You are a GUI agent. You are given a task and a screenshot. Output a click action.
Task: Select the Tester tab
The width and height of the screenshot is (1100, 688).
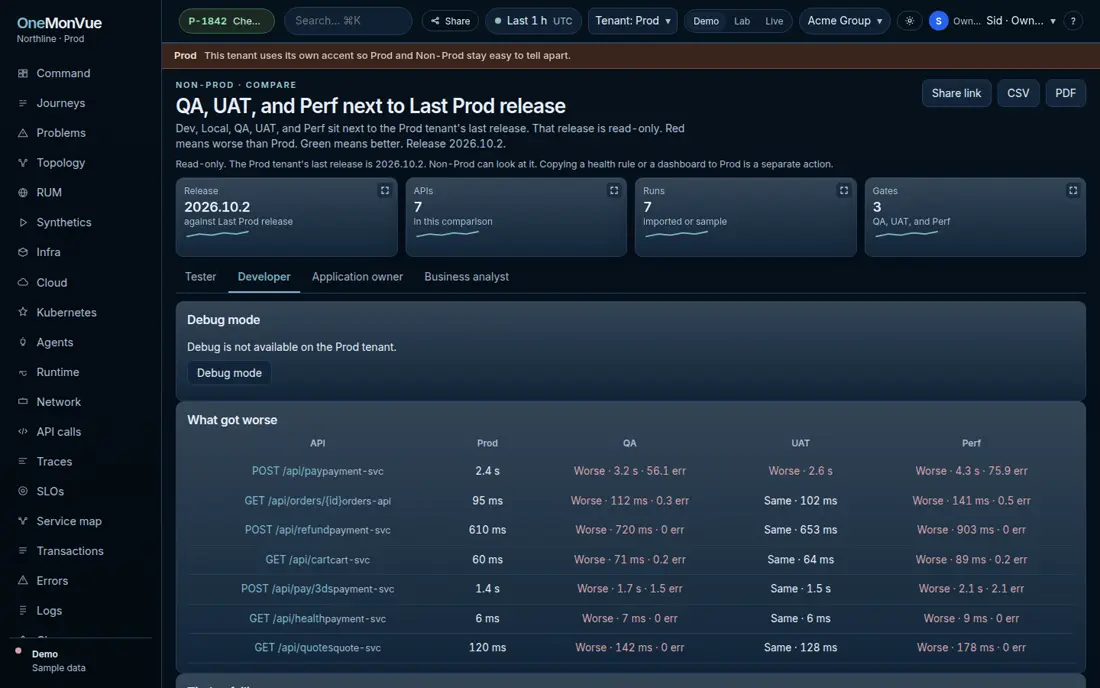(x=201, y=277)
